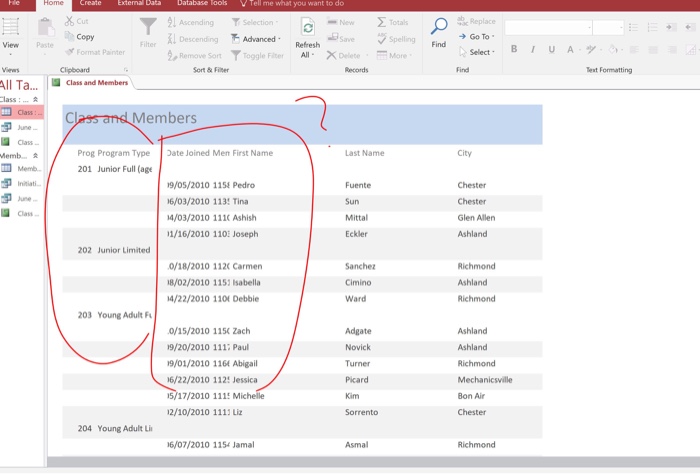Collapse the Class group in navigation pane
Viewport: 700px width, 474px height.
37,100
